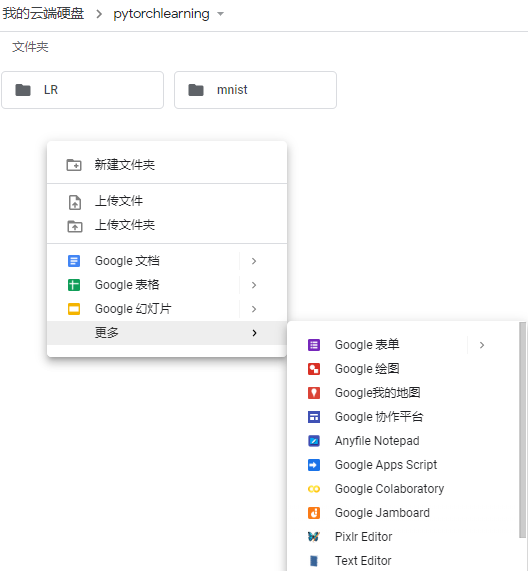
Task: Click the new folder icon in the menu
Action: (74, 165)
